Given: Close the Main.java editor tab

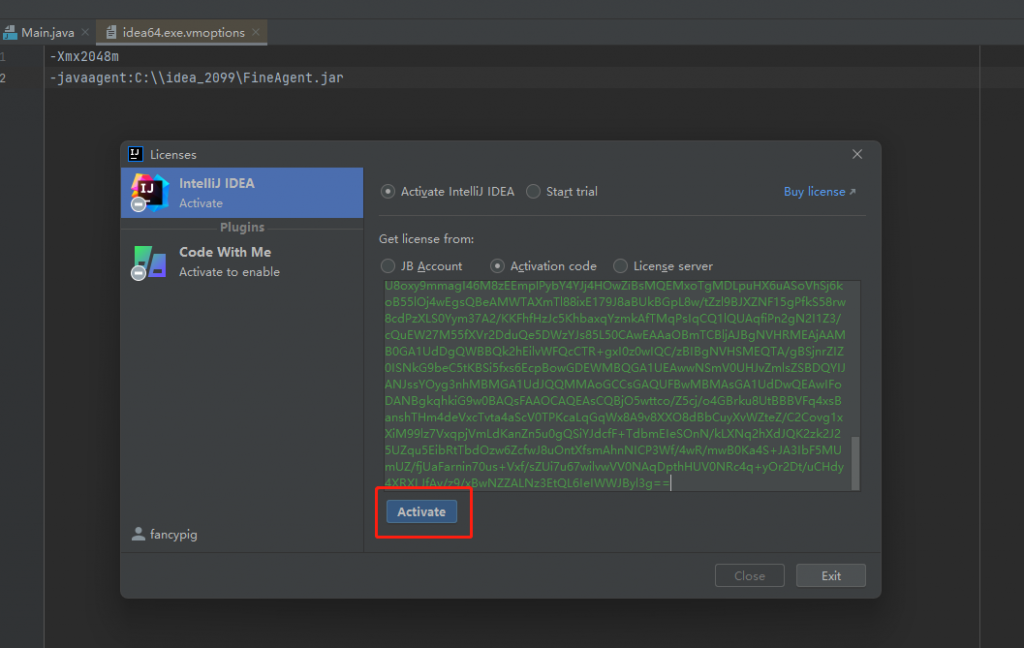Looking at the screenshot, I should pos(85,31).
